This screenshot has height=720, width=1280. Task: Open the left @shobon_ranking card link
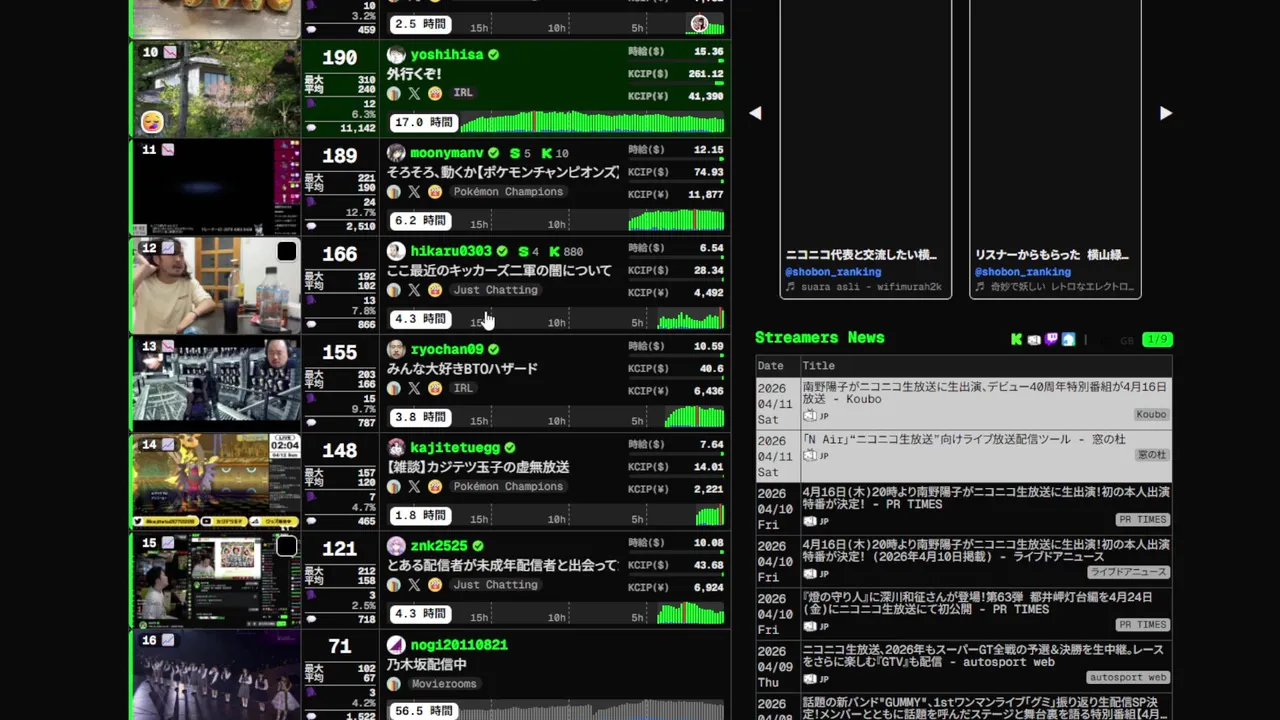point(833,272)
